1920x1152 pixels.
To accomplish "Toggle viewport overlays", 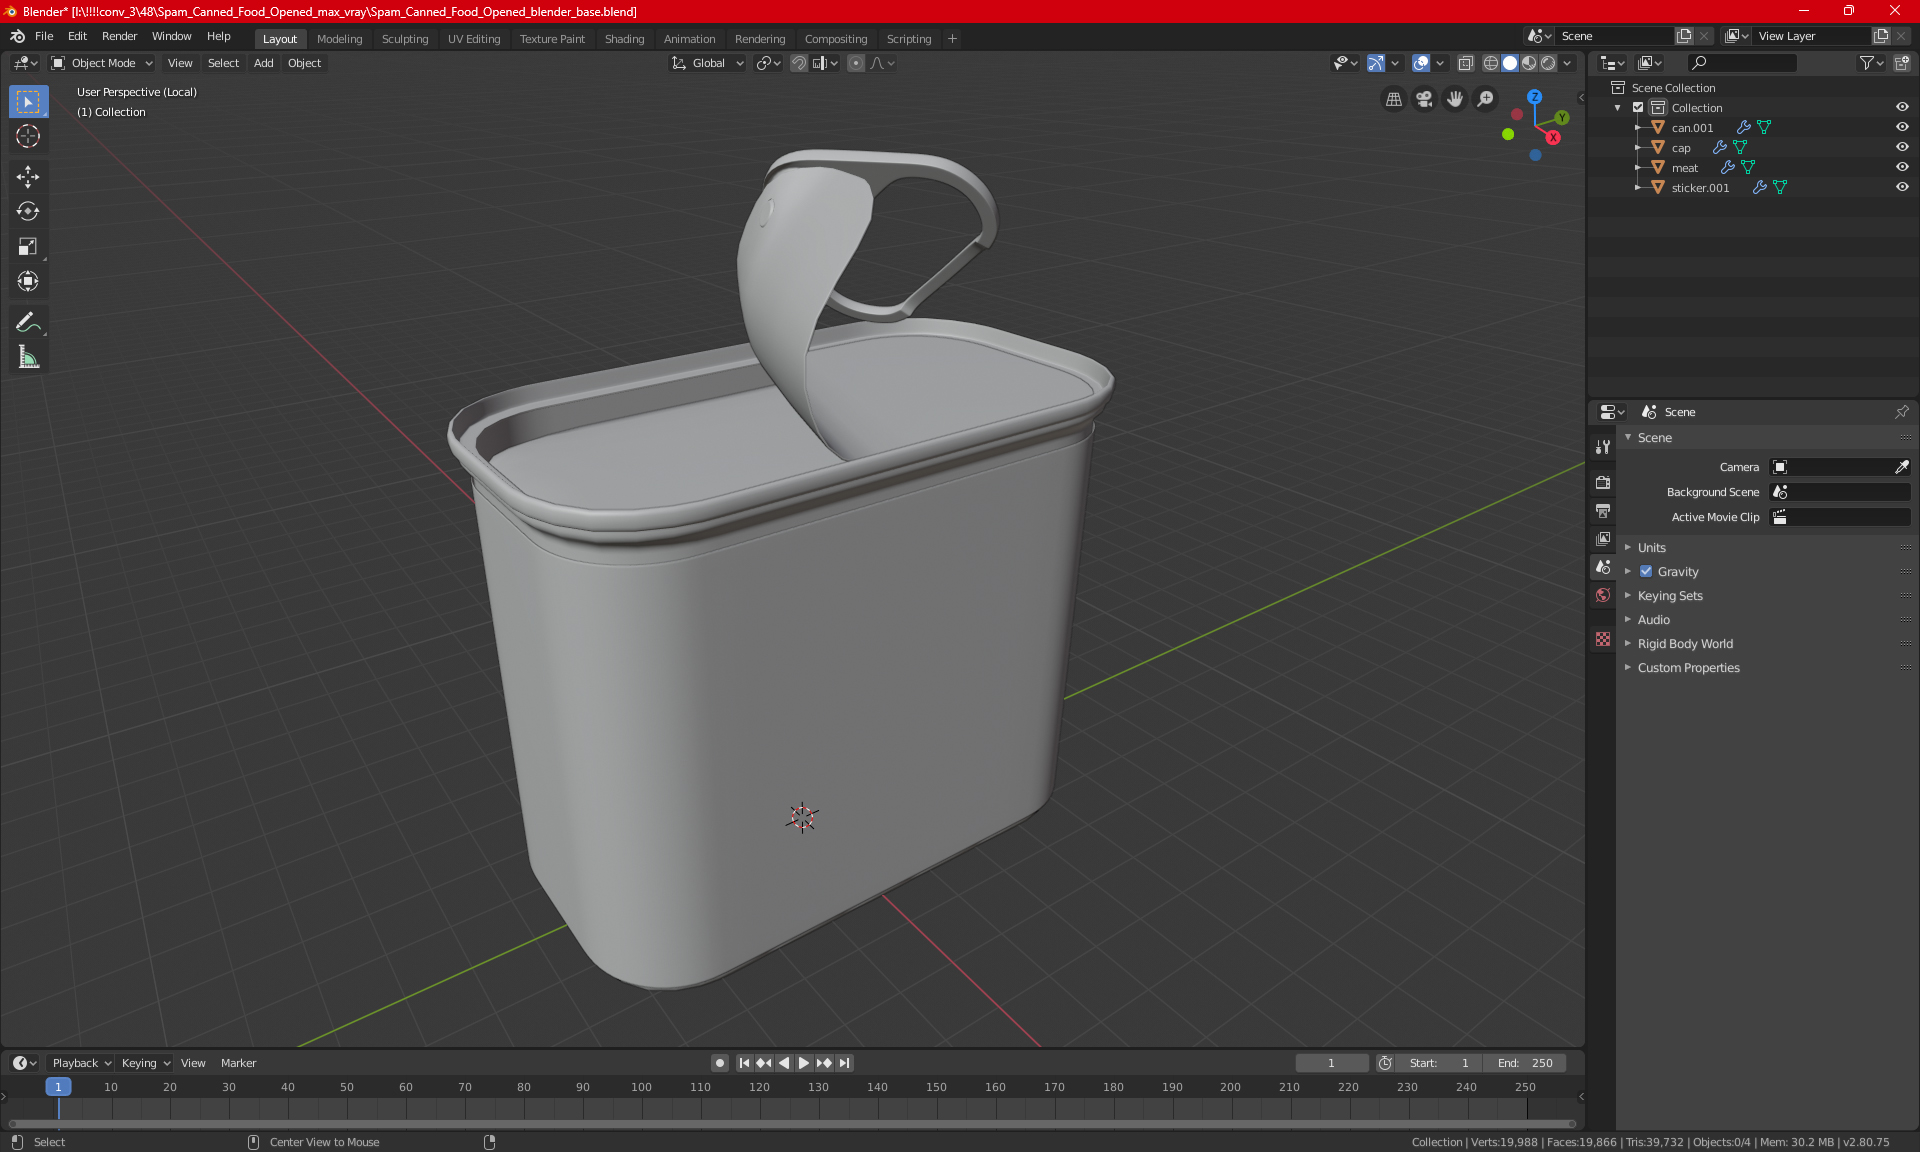I will (1420, 63).
